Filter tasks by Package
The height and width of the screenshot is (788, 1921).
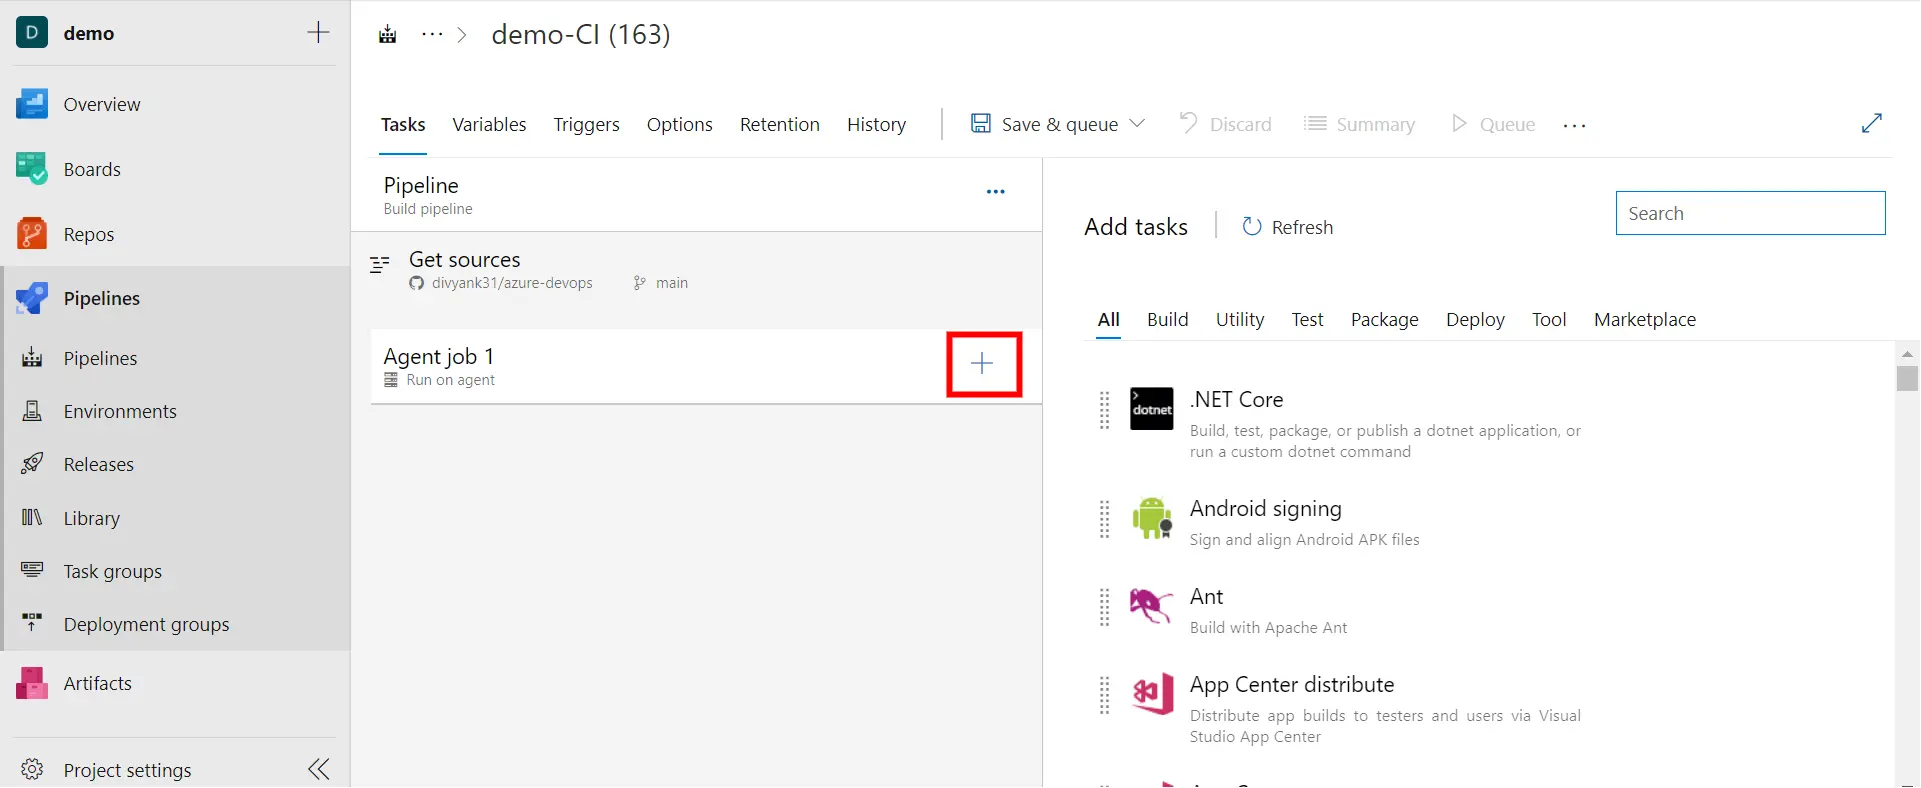pos(1385,320)
